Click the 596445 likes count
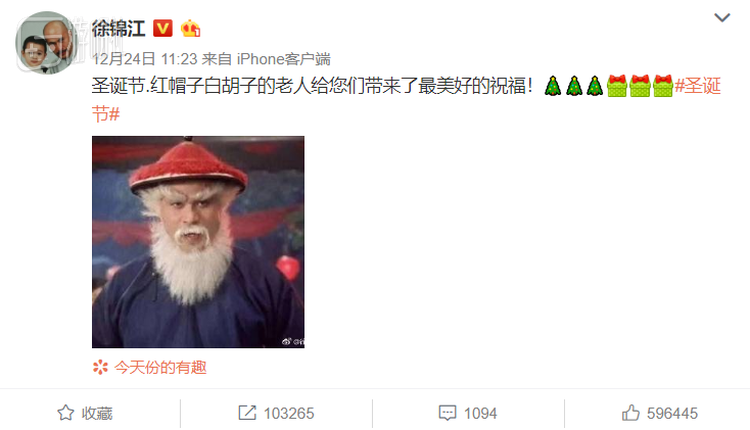 click(672, 413)
